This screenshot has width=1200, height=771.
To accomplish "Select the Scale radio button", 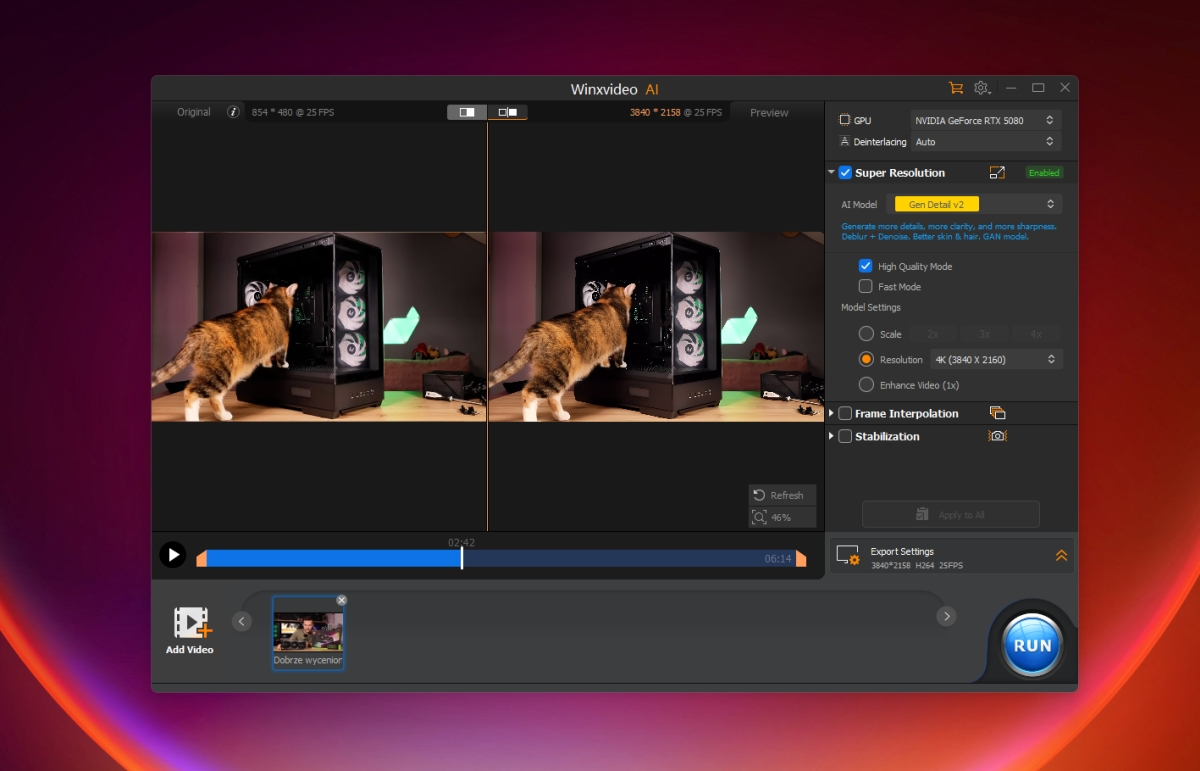I will pos(866,334).
